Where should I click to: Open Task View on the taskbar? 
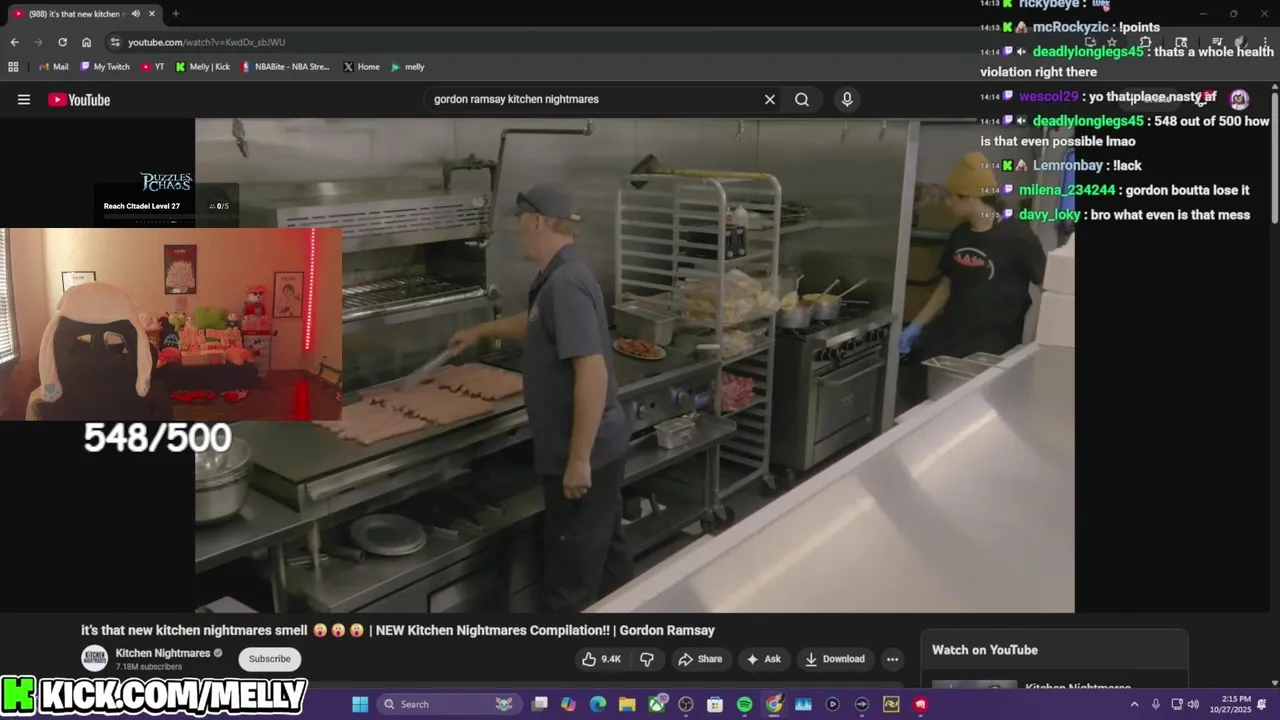pos(540,704)
